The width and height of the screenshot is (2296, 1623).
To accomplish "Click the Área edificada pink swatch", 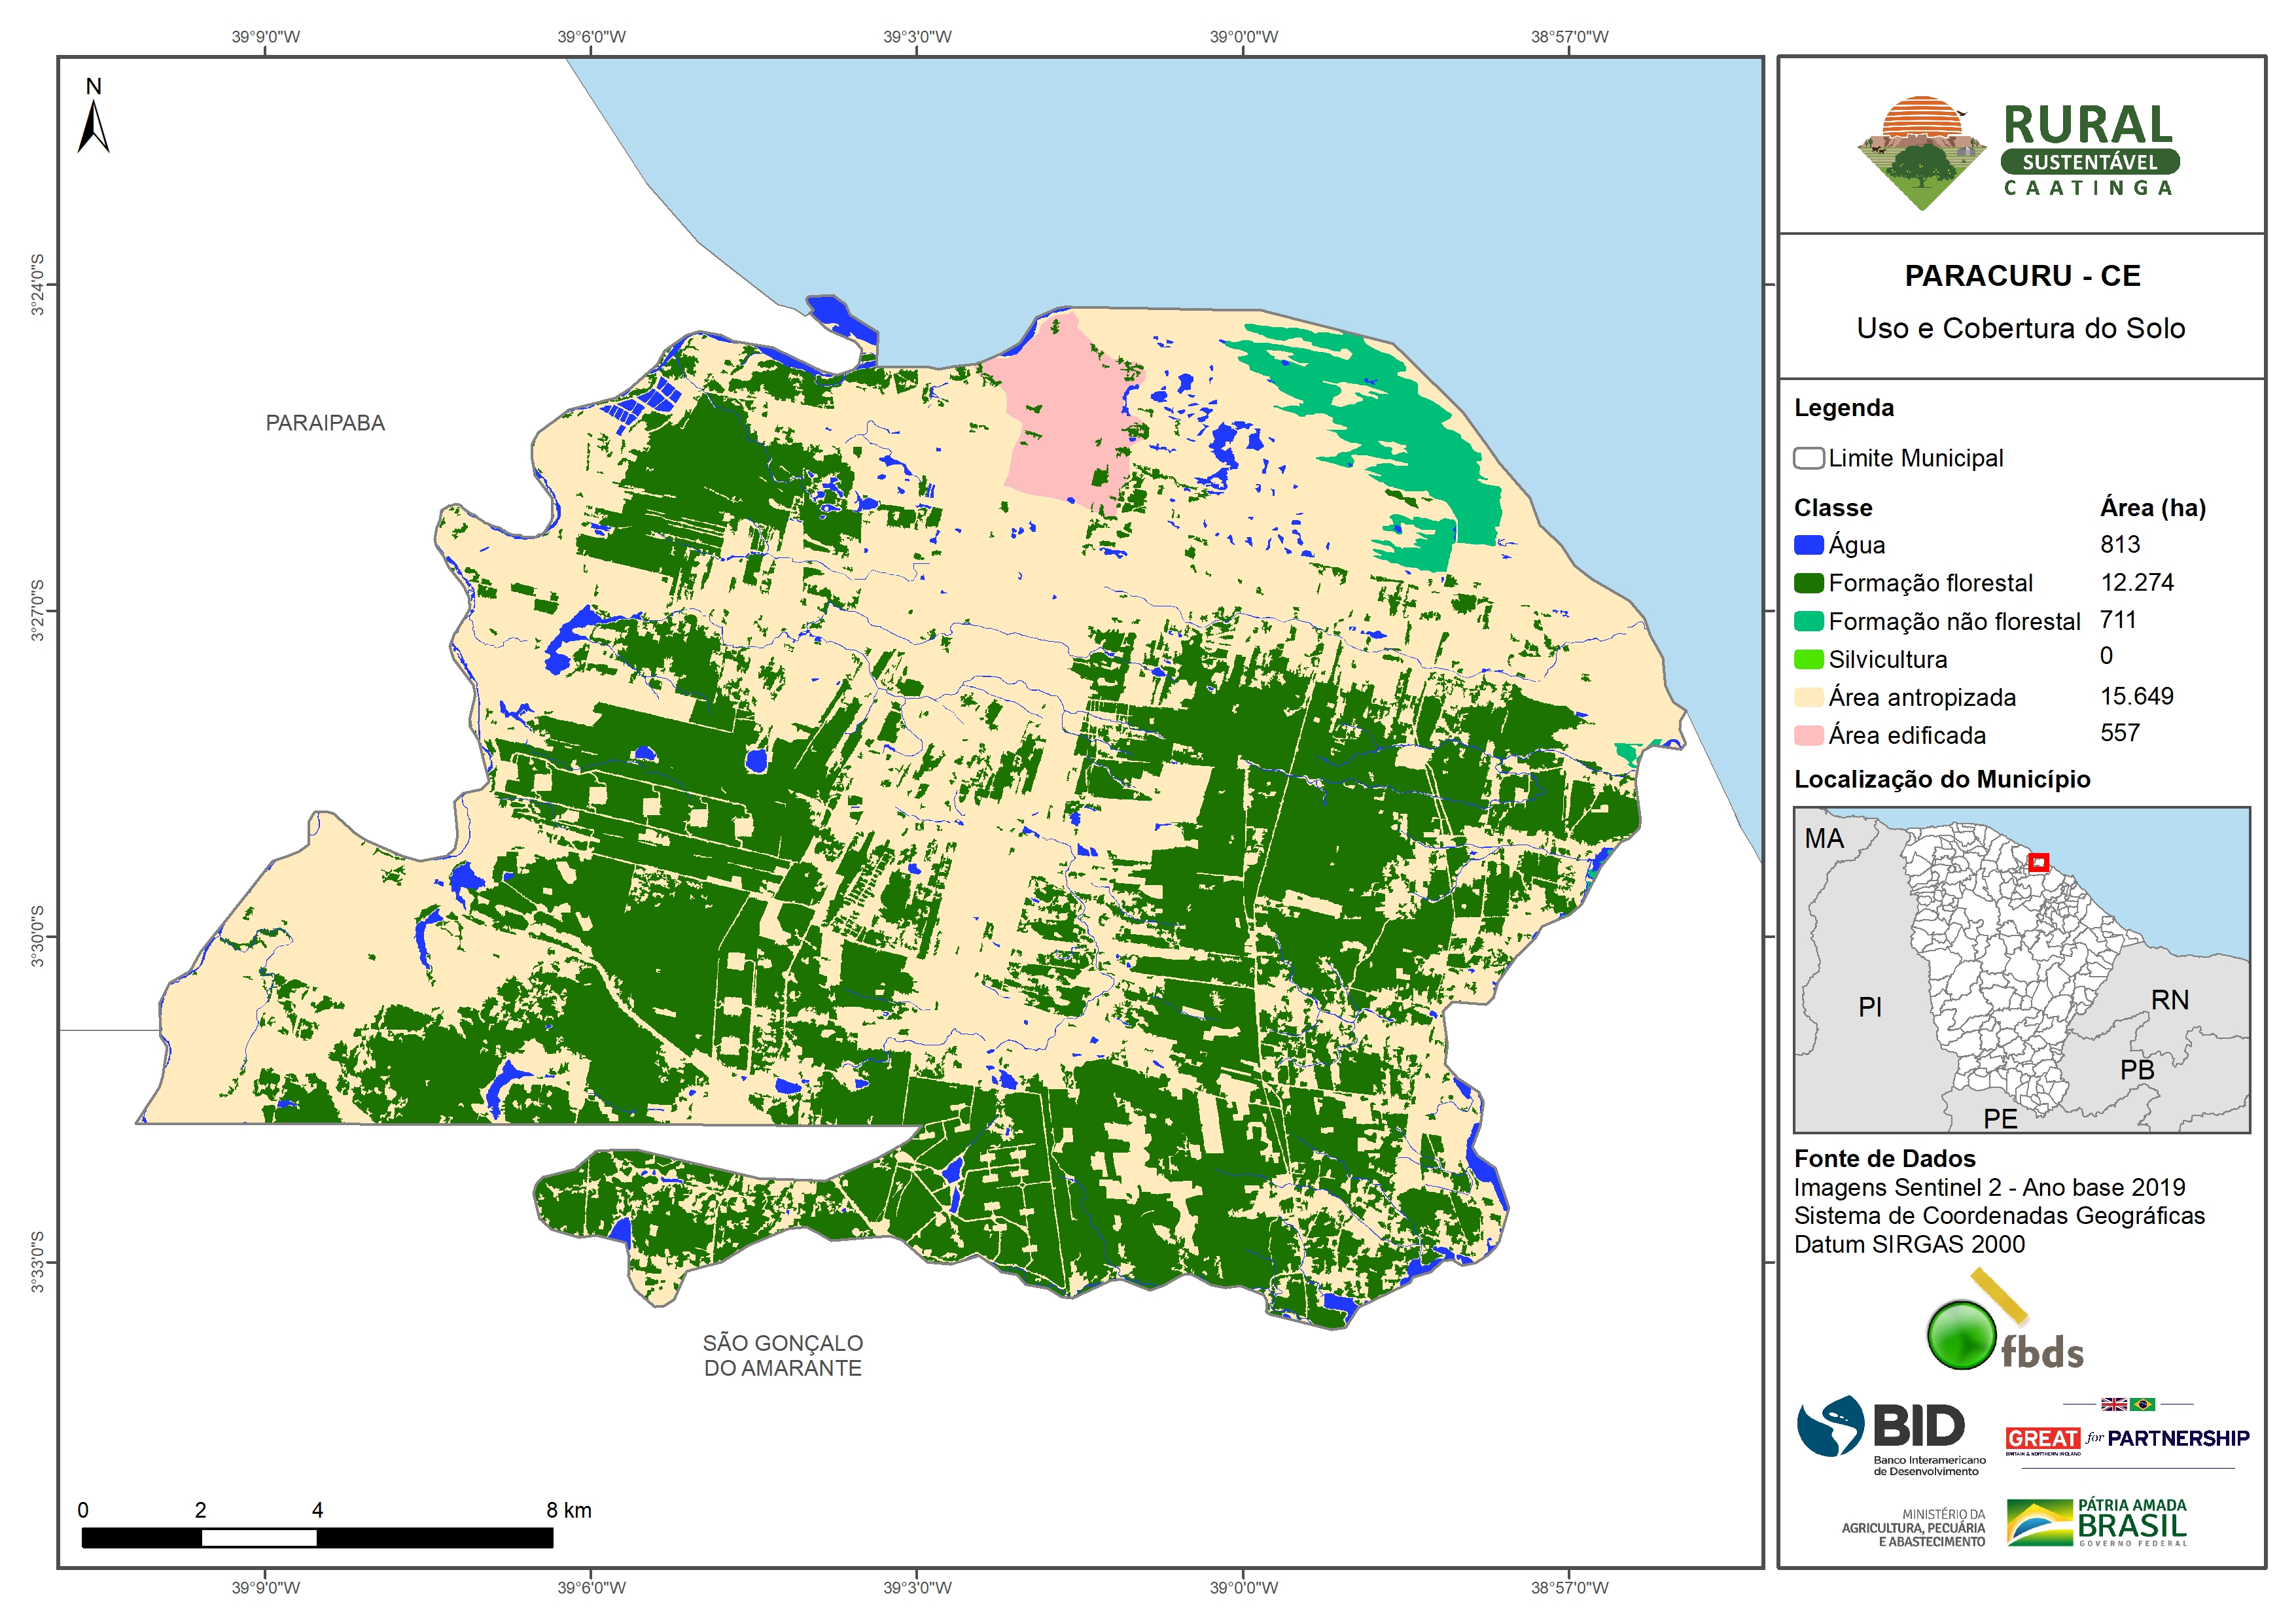I will (x=1808, y=735).
